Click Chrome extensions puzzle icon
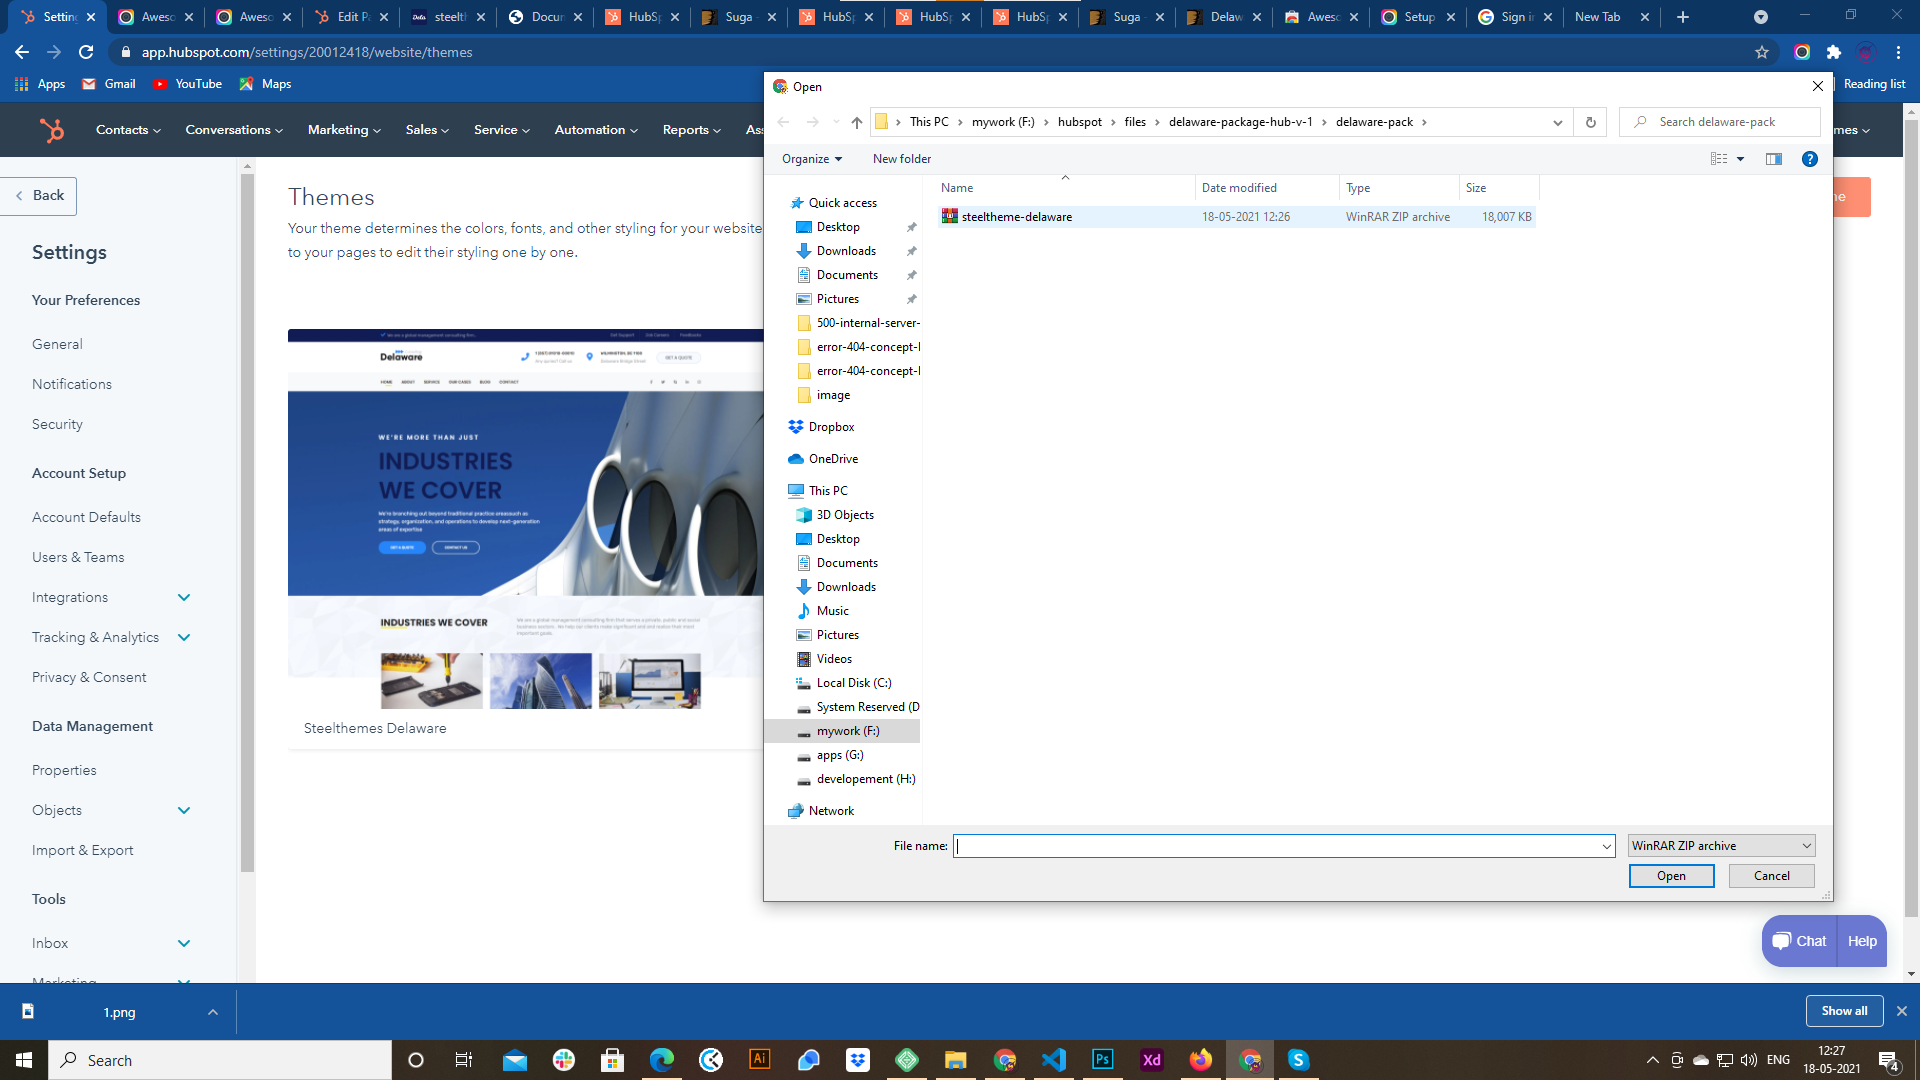 [x=1833, y=52]
